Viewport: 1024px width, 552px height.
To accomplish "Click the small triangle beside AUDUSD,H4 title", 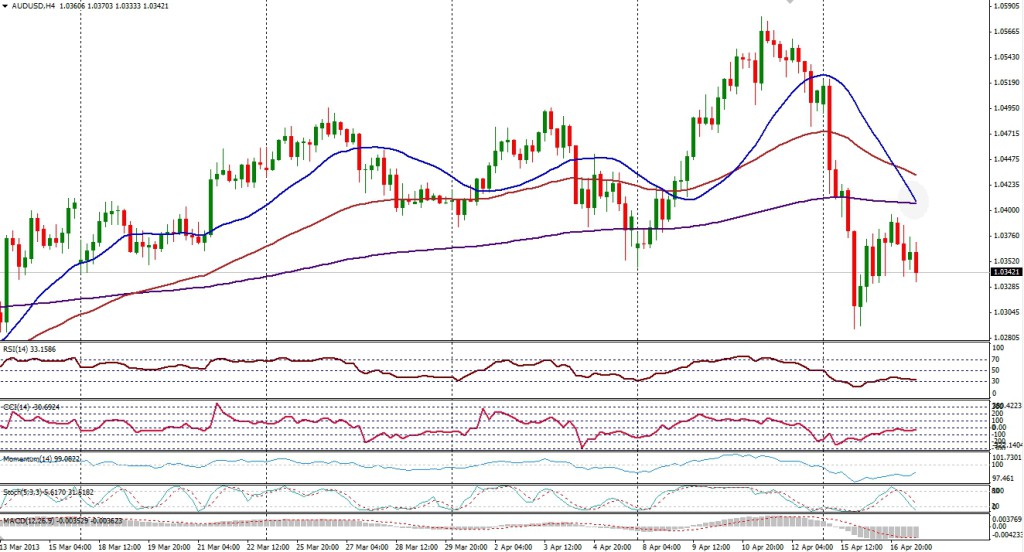I will 5,6.
